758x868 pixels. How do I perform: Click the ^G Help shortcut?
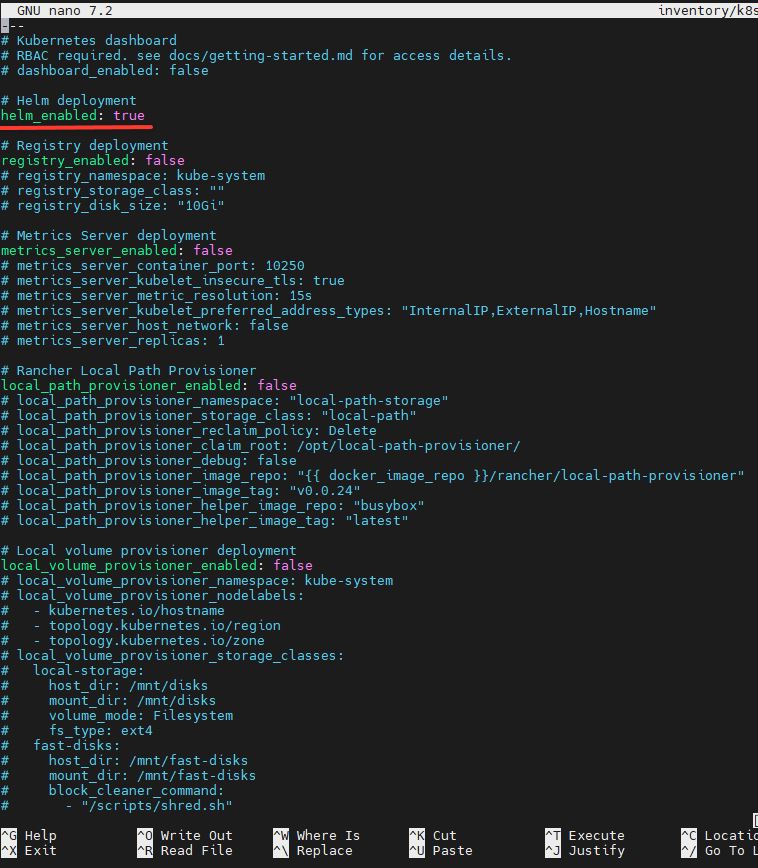tap(29, 835)
